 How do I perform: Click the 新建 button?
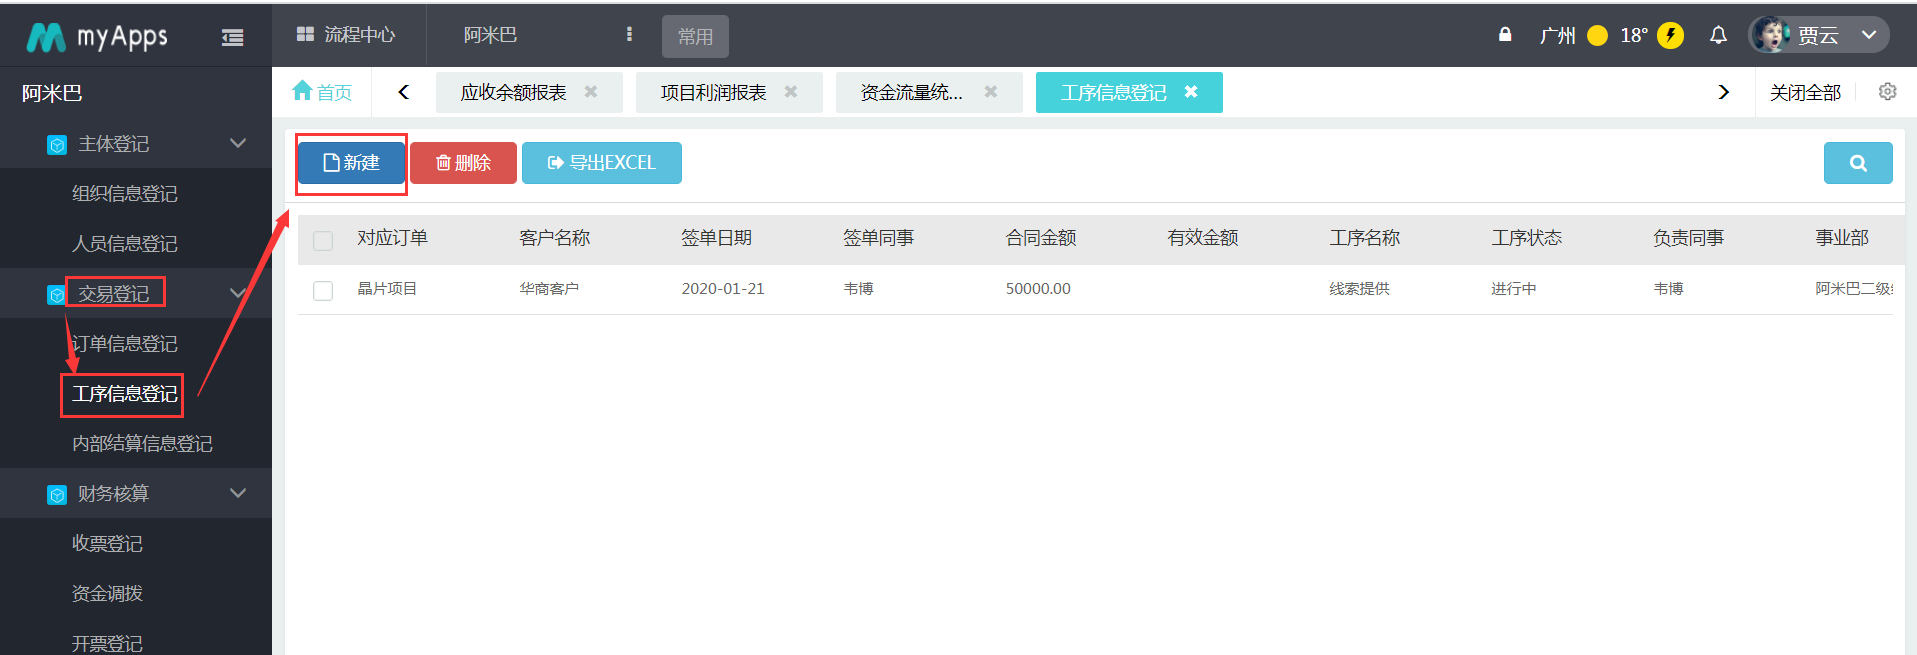click(351, 163)
